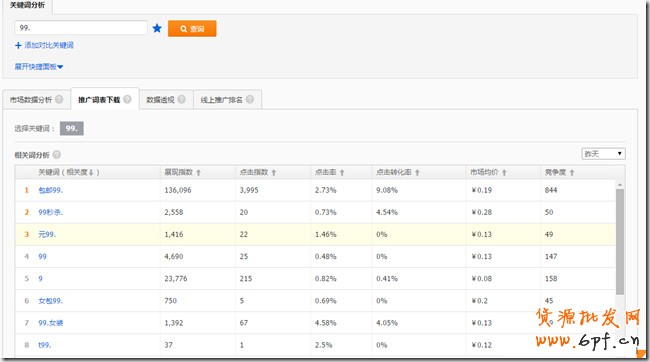Click help icon beside 线上推广排名 tab
The height and width of the screenshot is (362, 650).
coord(250,100)
